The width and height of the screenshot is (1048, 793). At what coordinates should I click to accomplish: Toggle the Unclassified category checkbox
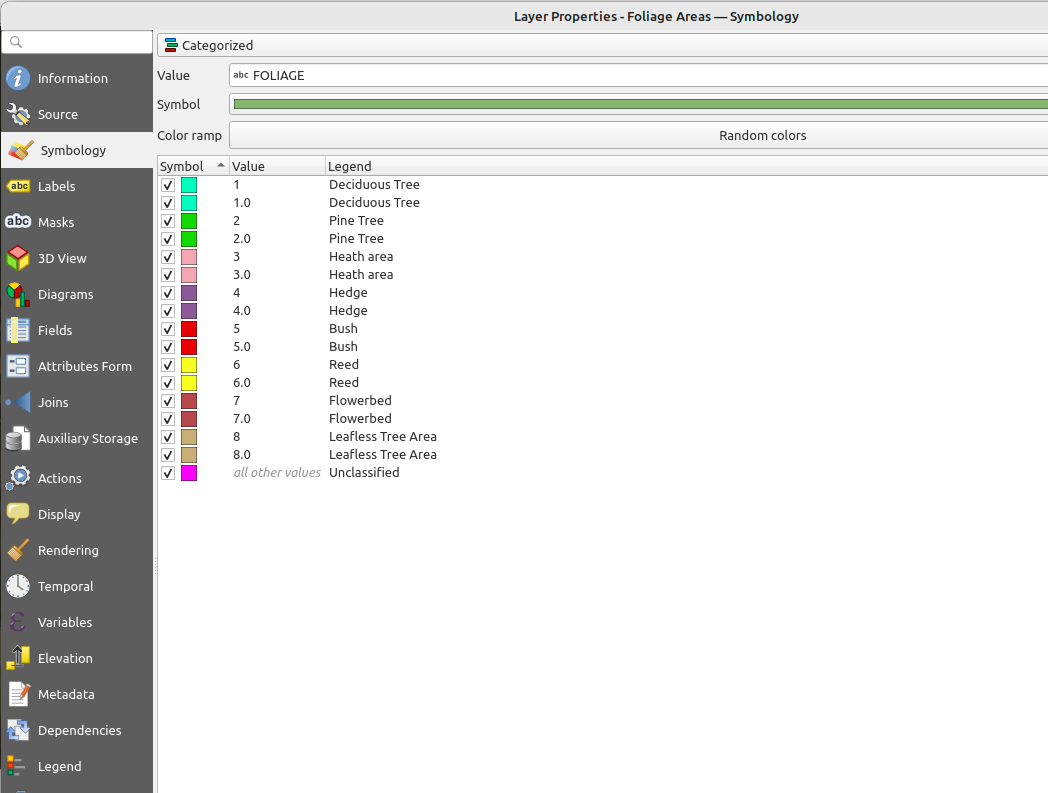(168, 473)
